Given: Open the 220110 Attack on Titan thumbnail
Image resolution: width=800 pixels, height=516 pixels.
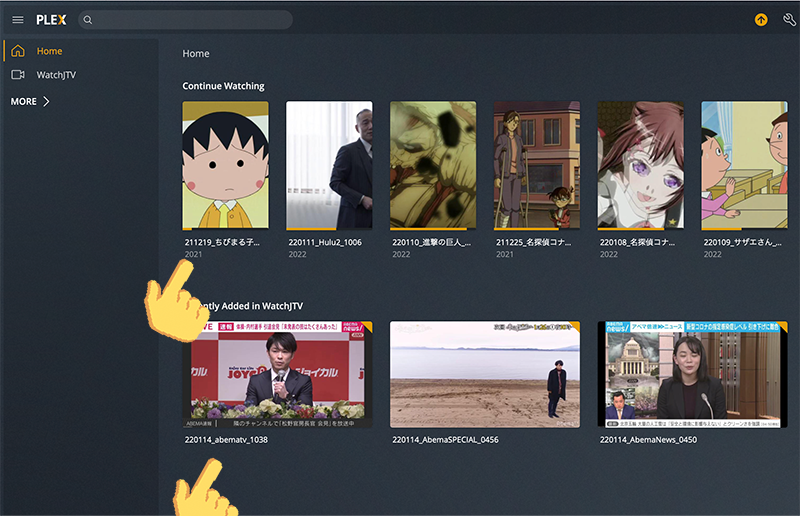Looking at the screenshot, I should [x=433, y=165].
